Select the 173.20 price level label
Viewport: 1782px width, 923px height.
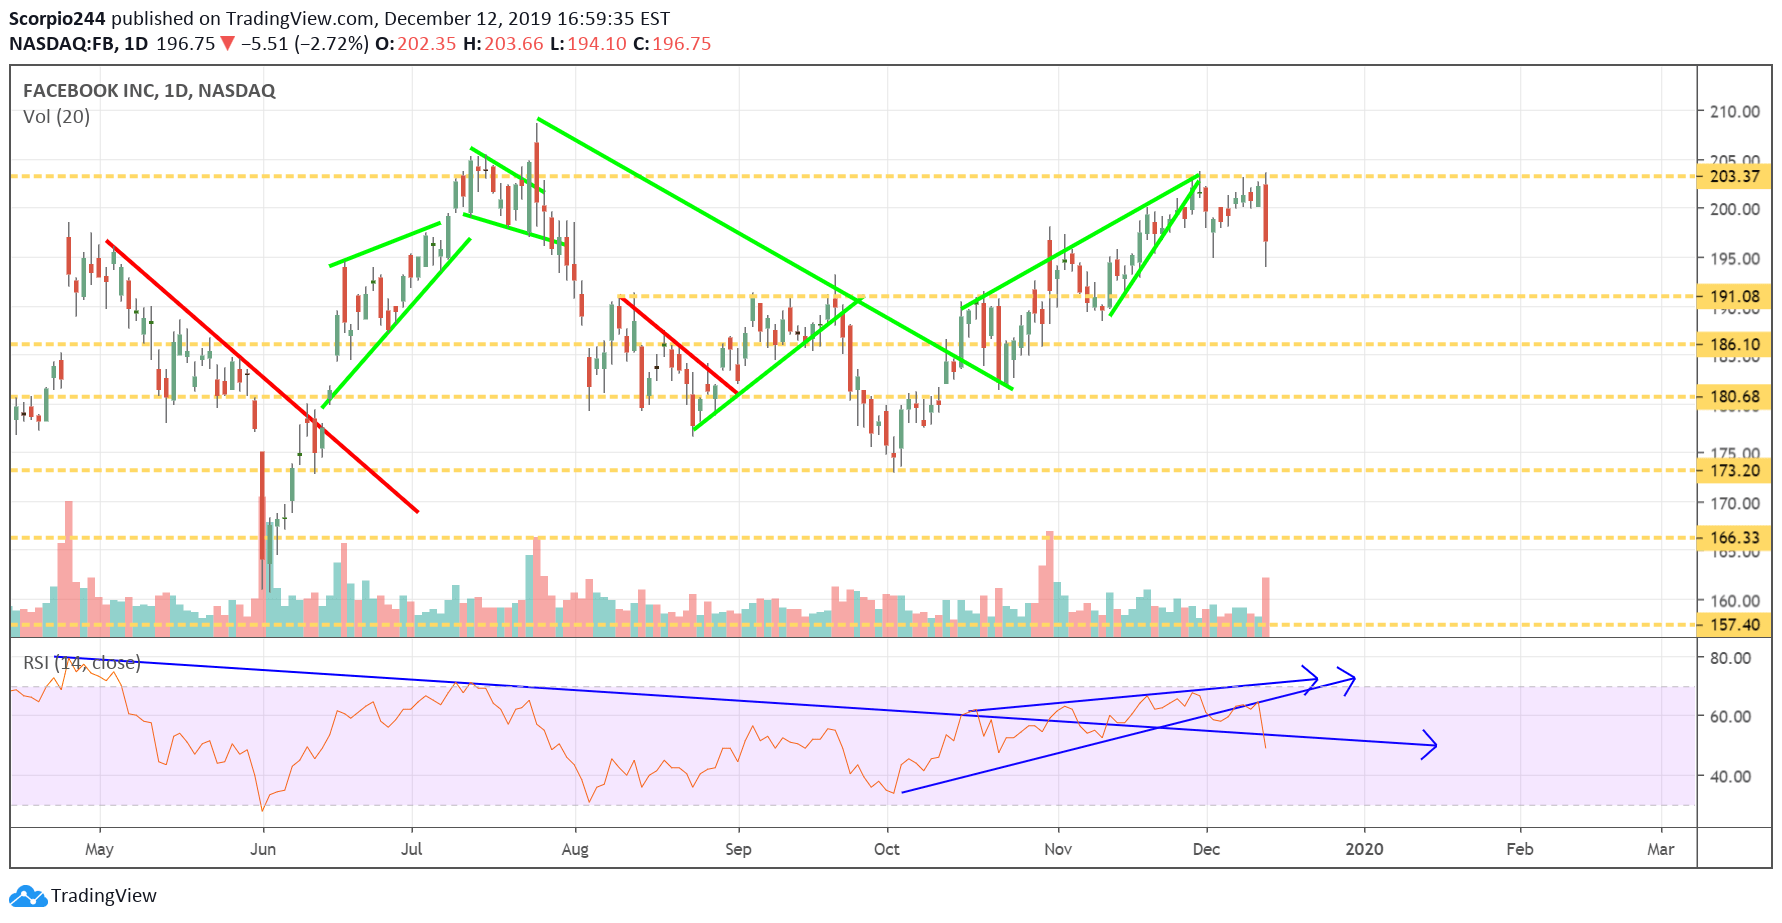(1734, 470)
